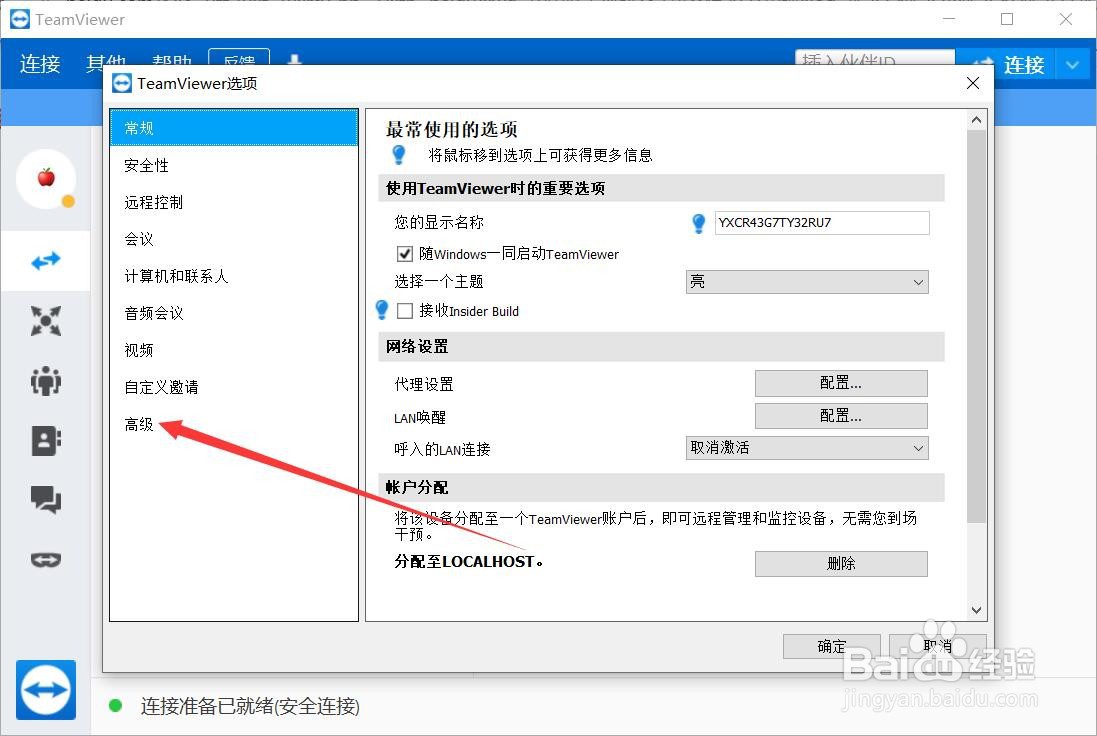Click the TeamViewer icon in the main title bar
Screen dimensions: 1097x736
[20, 19]
